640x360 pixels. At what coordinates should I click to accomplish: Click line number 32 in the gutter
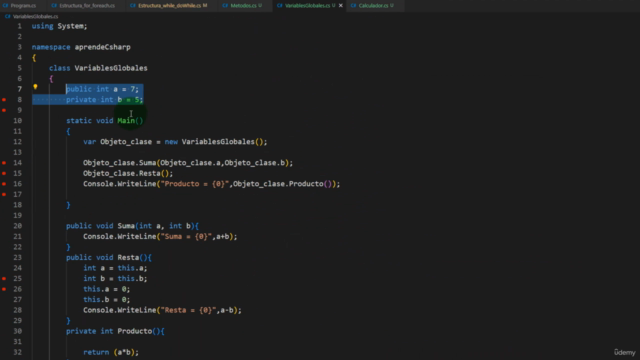coord(17,352)
